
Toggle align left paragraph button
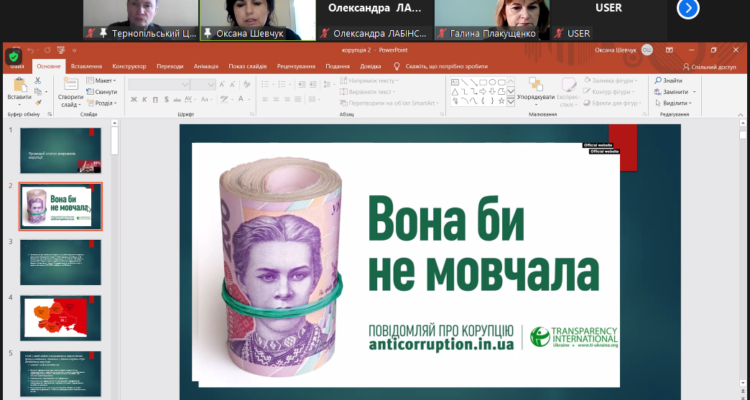pos(265,100)
